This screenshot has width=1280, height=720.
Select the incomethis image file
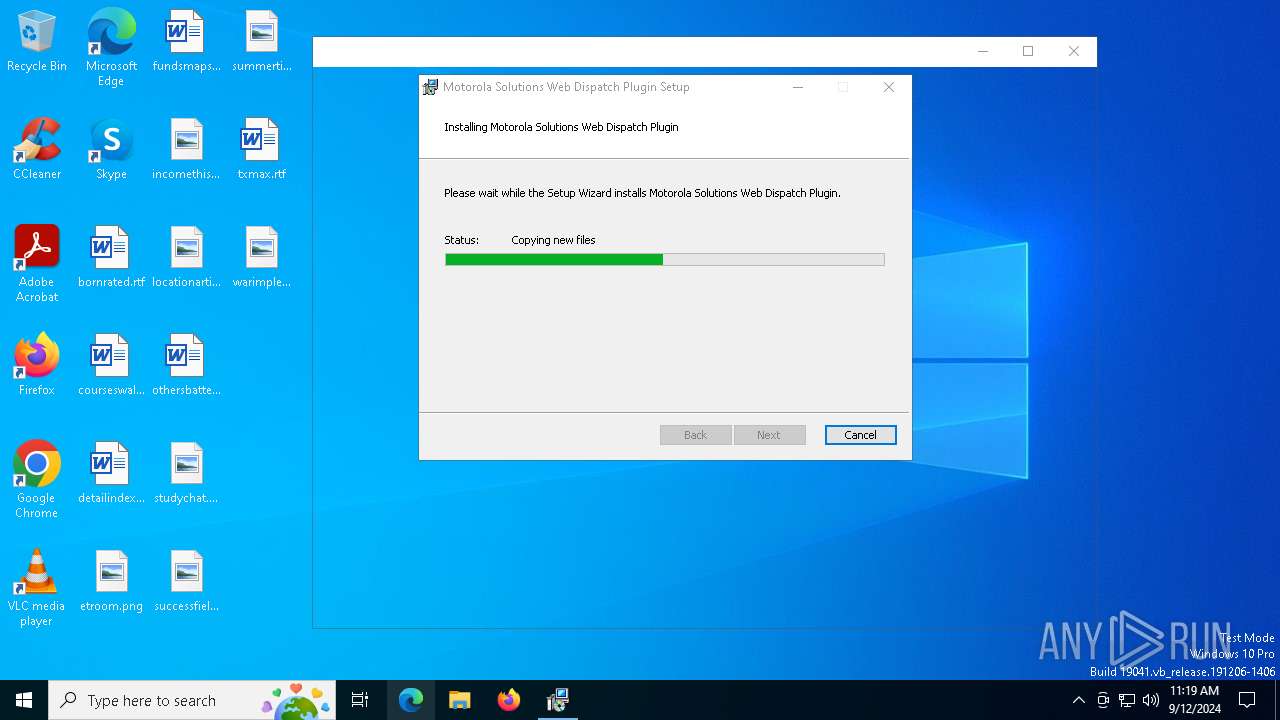coord(186,150)
